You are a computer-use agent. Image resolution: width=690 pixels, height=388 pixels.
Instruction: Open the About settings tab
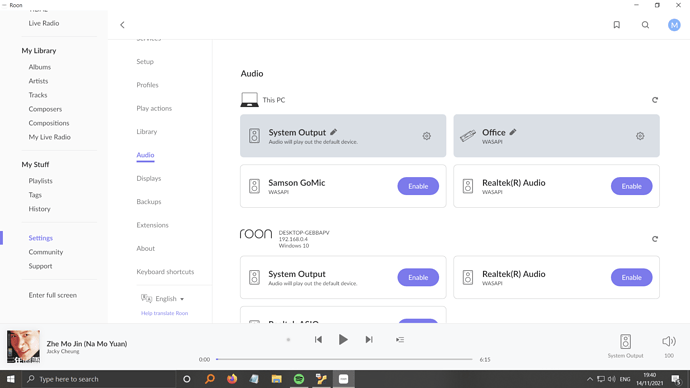pyautogui.click(x=145, y=248)
